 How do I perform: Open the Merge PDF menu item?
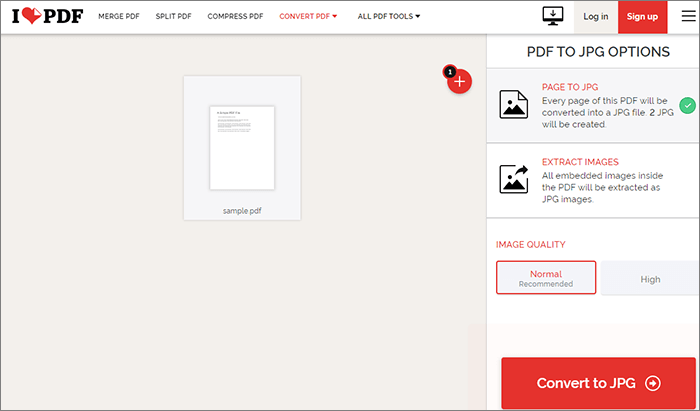121,17
